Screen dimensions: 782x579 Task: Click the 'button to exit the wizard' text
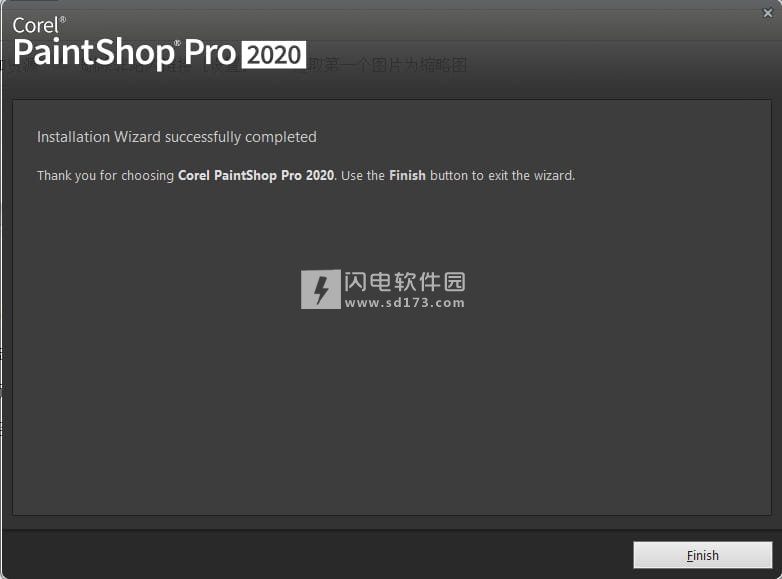pyautogui.click(x=502, y=176)
